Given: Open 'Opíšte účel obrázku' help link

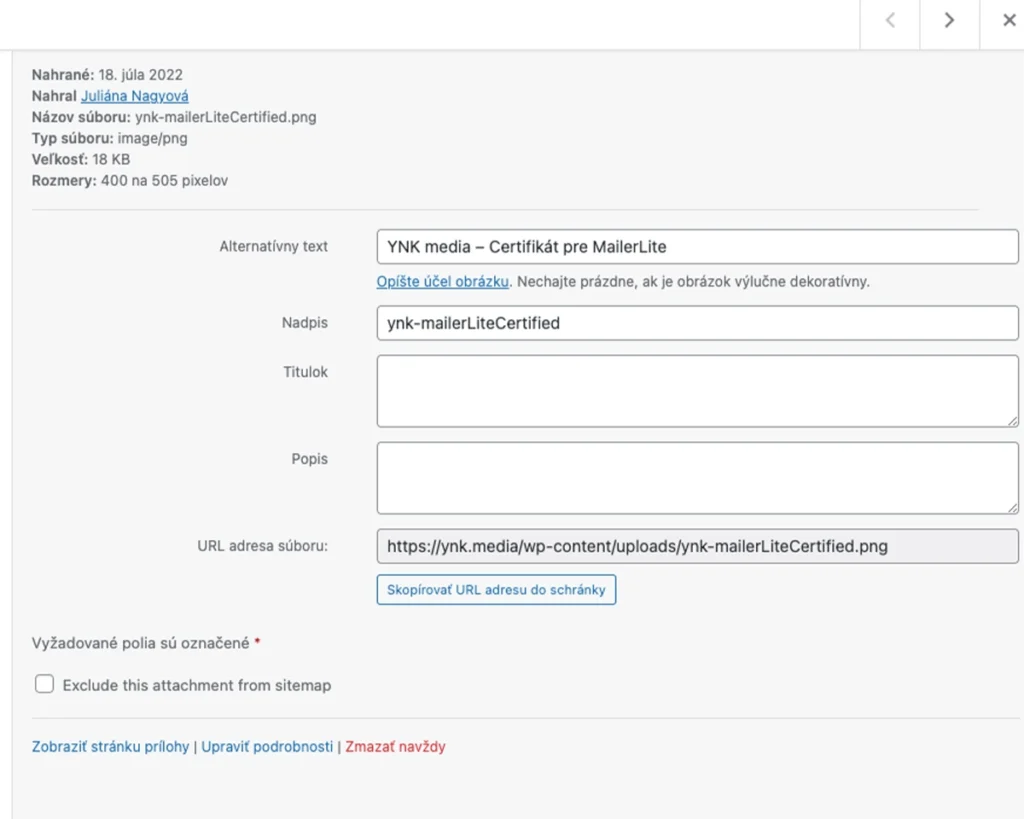Looking at the screenshot, I should pyautogui.click(x=442, y=281).
